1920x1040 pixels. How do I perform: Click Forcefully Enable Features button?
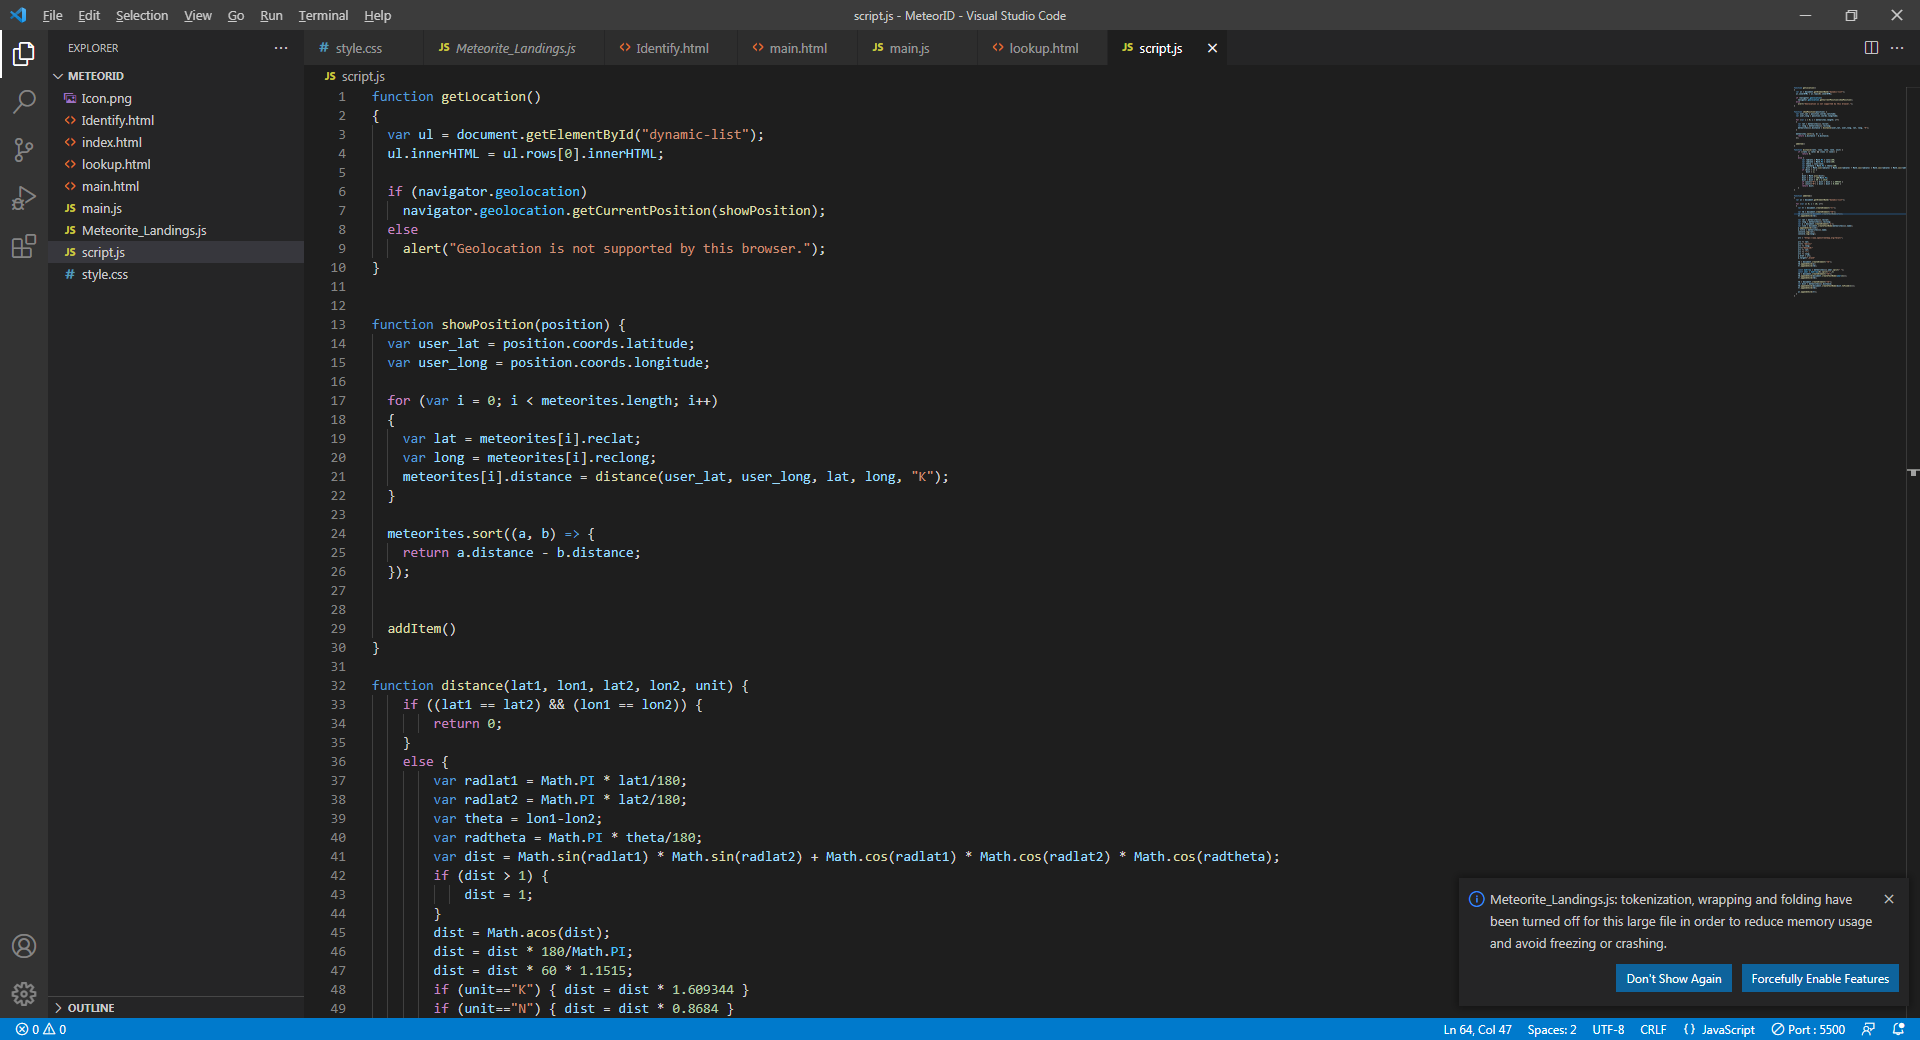click(1819, 978)
